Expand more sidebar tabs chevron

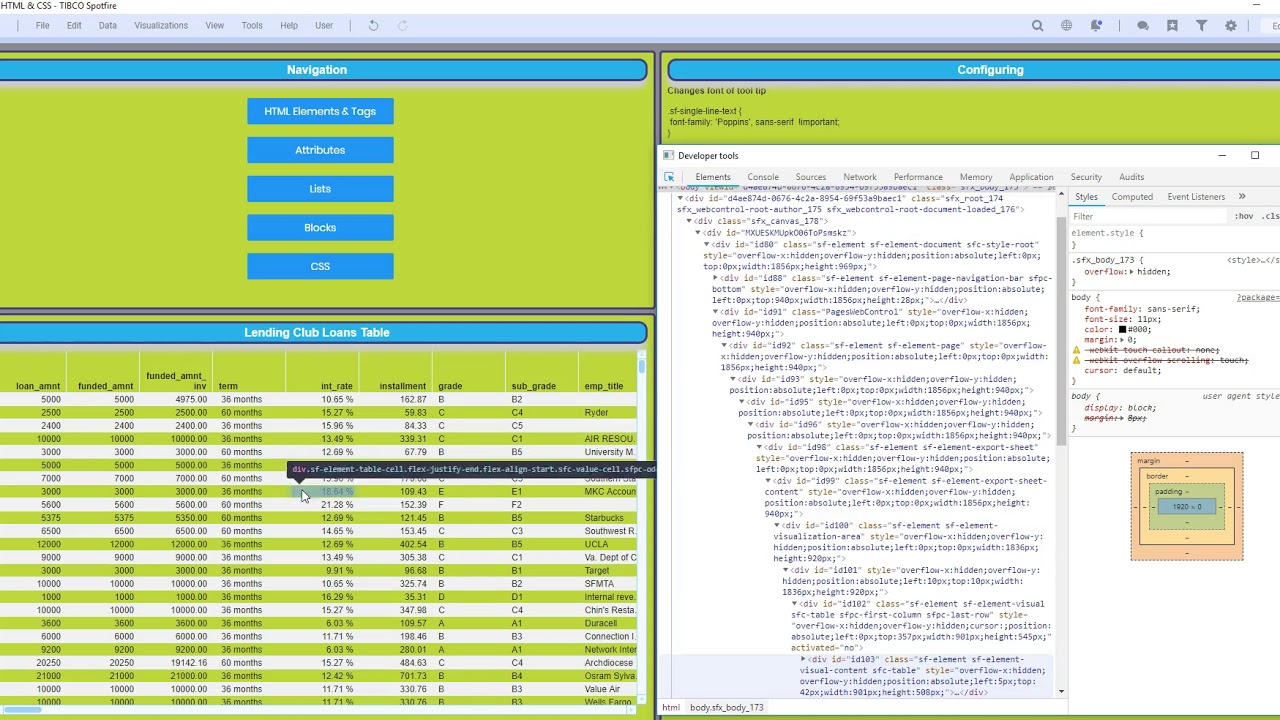1242,197
